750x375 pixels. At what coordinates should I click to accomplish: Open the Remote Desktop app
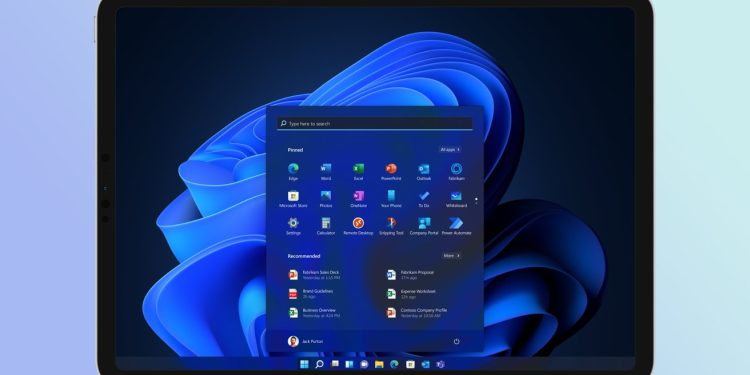[358, 226]
